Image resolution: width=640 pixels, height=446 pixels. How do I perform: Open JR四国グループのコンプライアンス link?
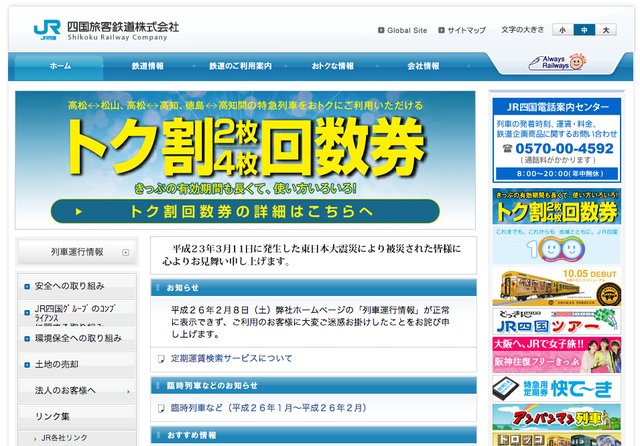coord(78,313)
